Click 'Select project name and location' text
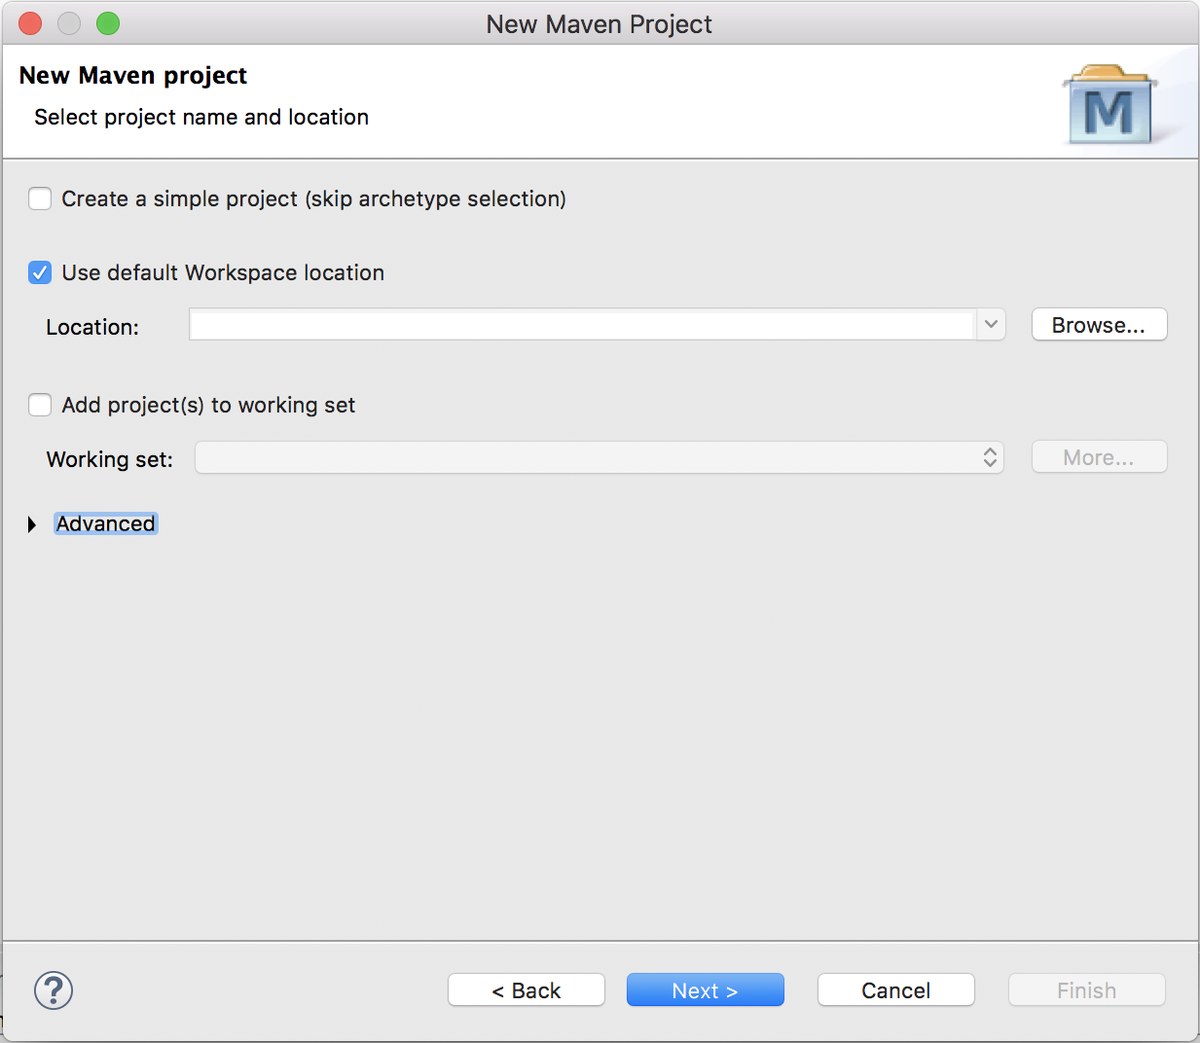 [x=201, y=117]
